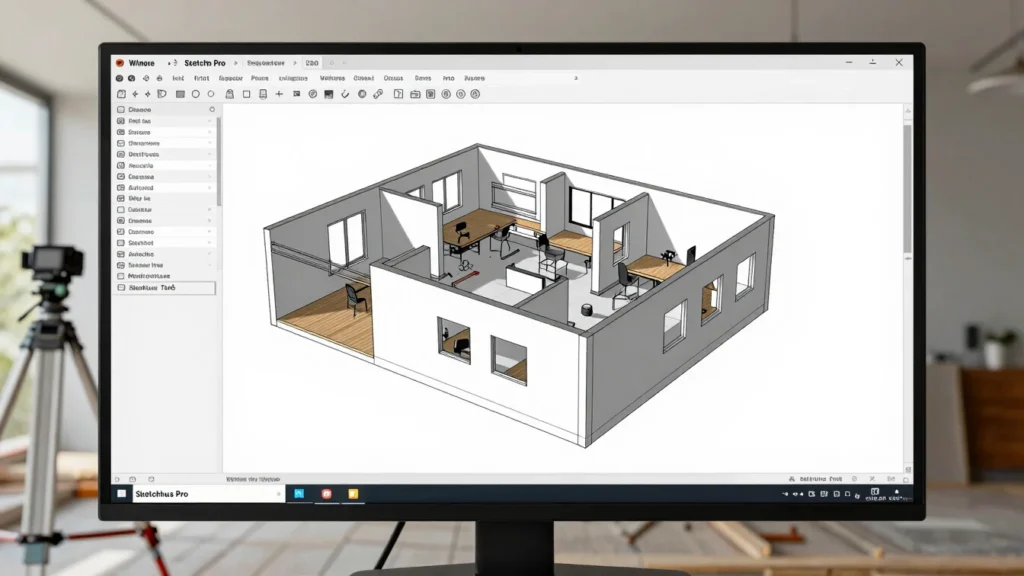Click the folder icon in the toolbar
This screenshot has height=576, width=1024.
pyautogui.click(x=415, y=94)
